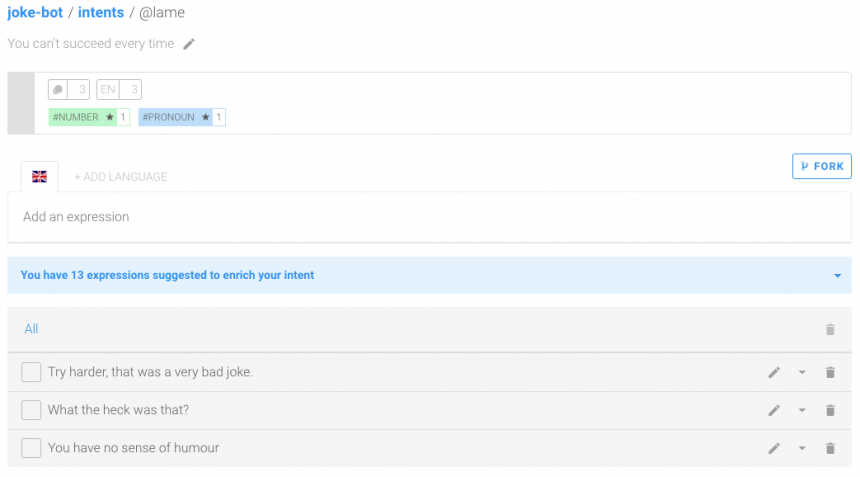Delete all expressions with header trash icon
The image size is (860, 477).
830,329
